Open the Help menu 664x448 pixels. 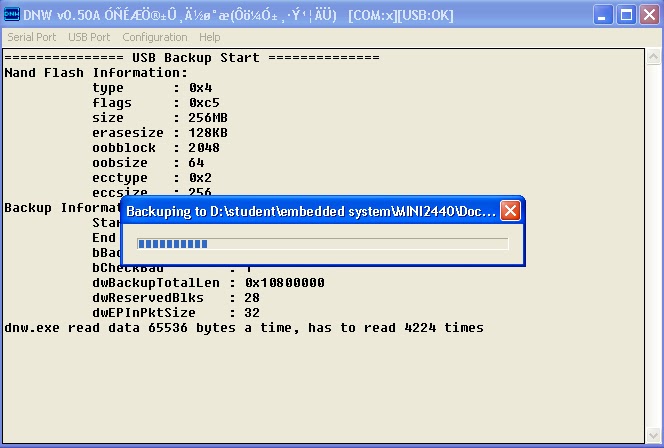(210, 37)
